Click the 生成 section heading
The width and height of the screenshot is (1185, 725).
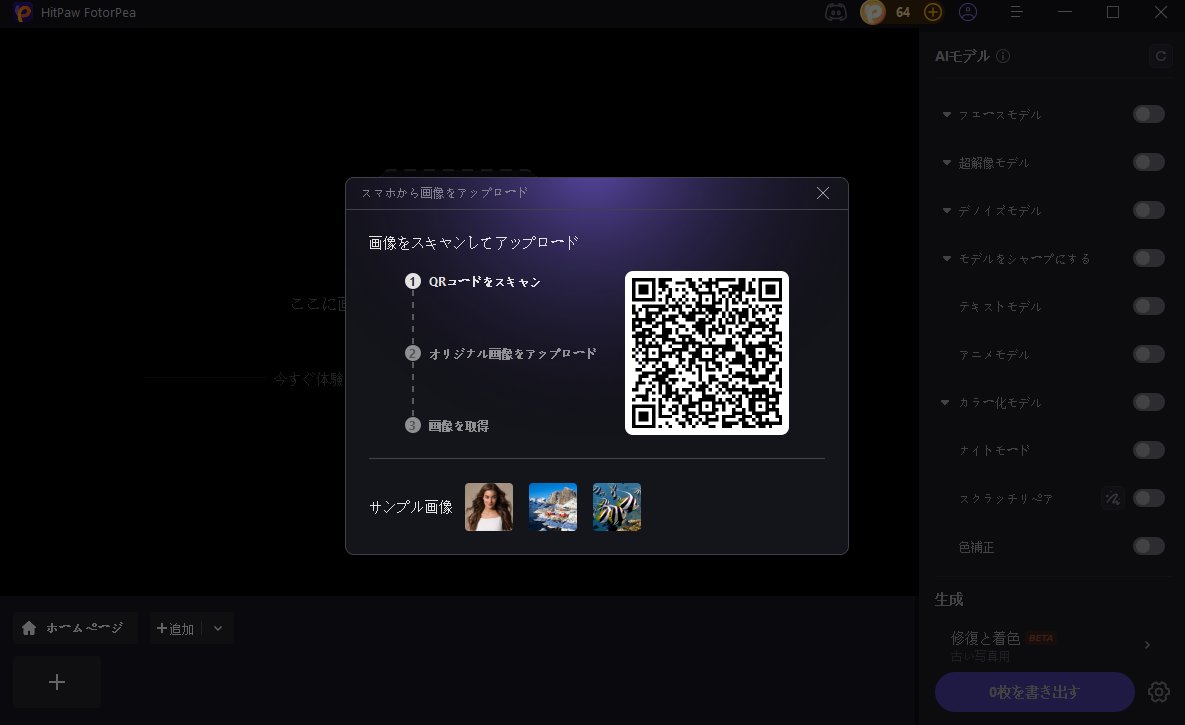click(949, 600)
